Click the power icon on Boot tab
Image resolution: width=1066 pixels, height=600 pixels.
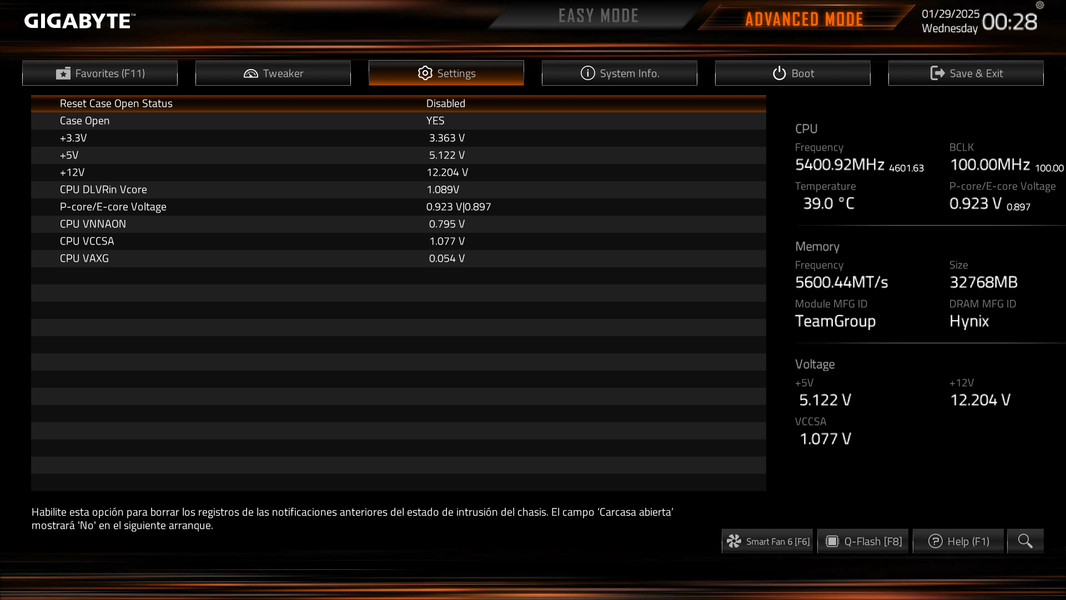779,73
